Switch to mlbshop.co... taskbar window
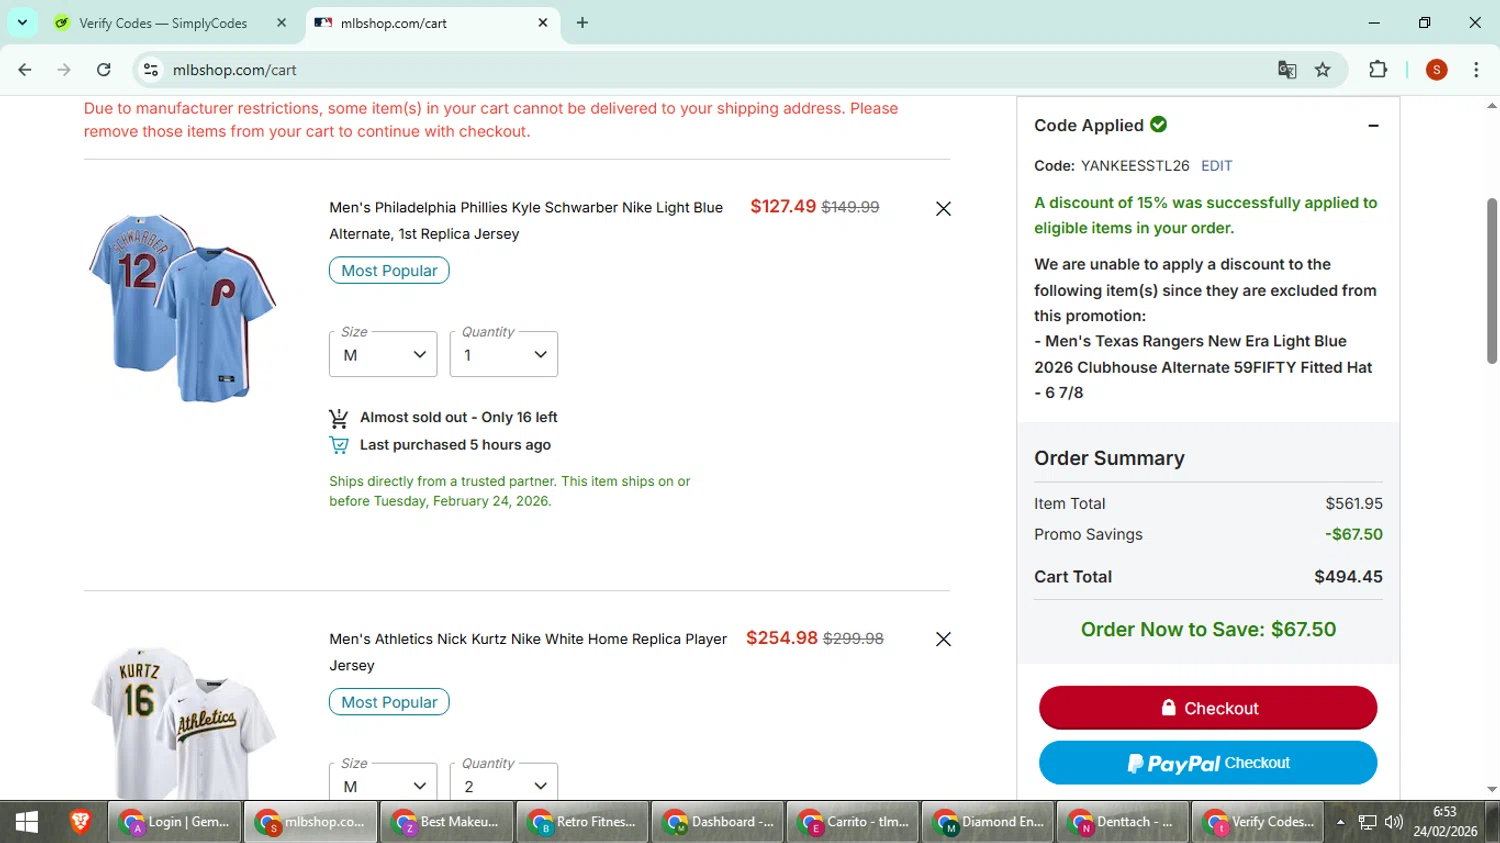The height and width of the screenshot is (843, 1500). pos(311,822)
